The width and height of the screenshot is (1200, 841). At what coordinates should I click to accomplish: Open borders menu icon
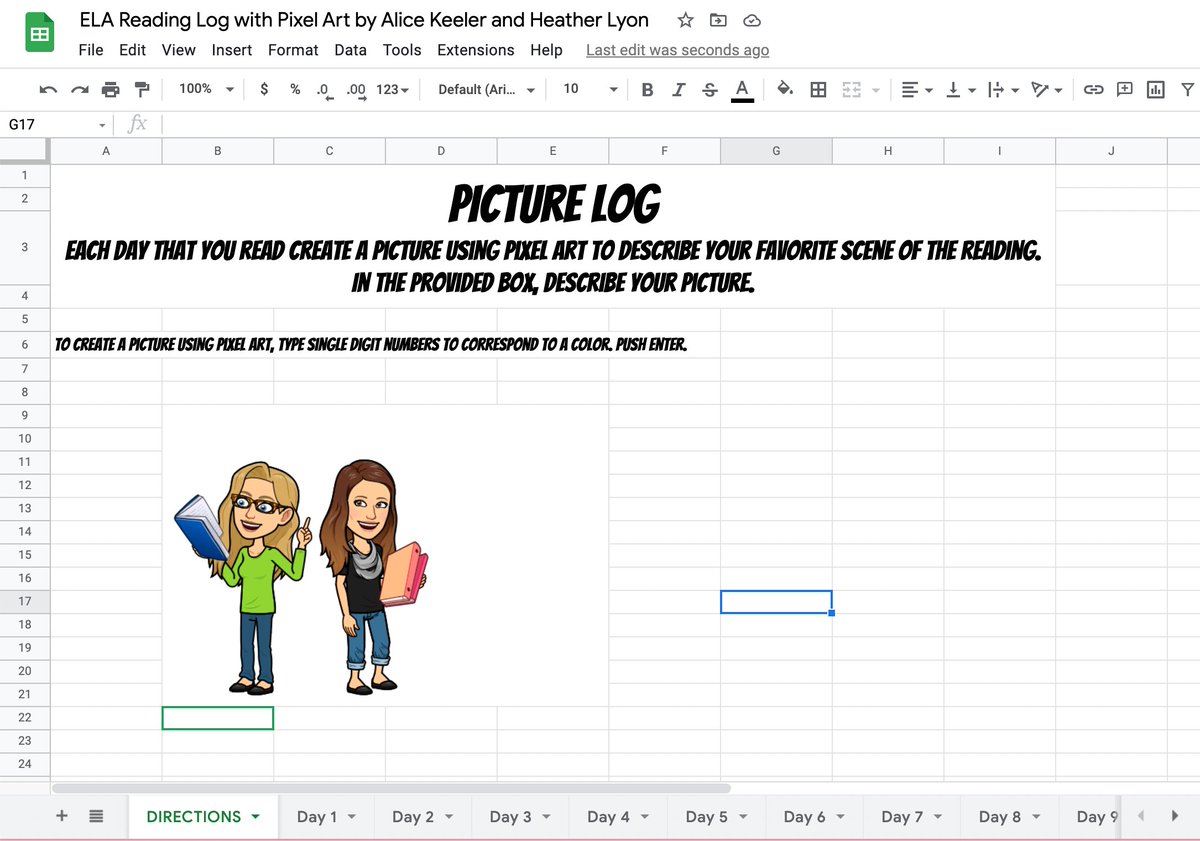coord(818,90)
